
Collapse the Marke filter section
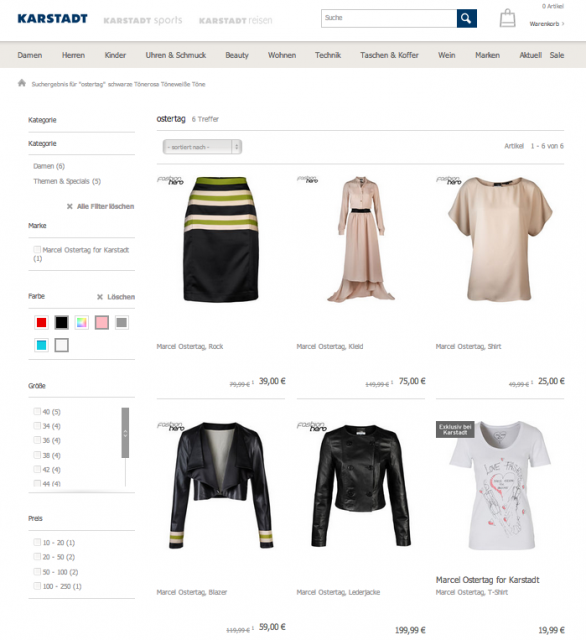point(37,226)
